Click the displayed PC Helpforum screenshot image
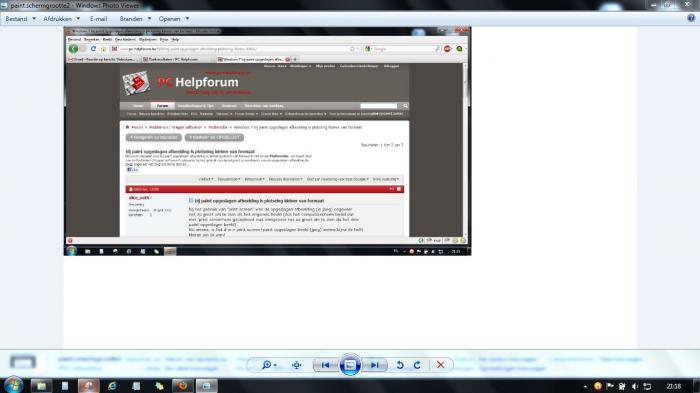 click(267, 141)
